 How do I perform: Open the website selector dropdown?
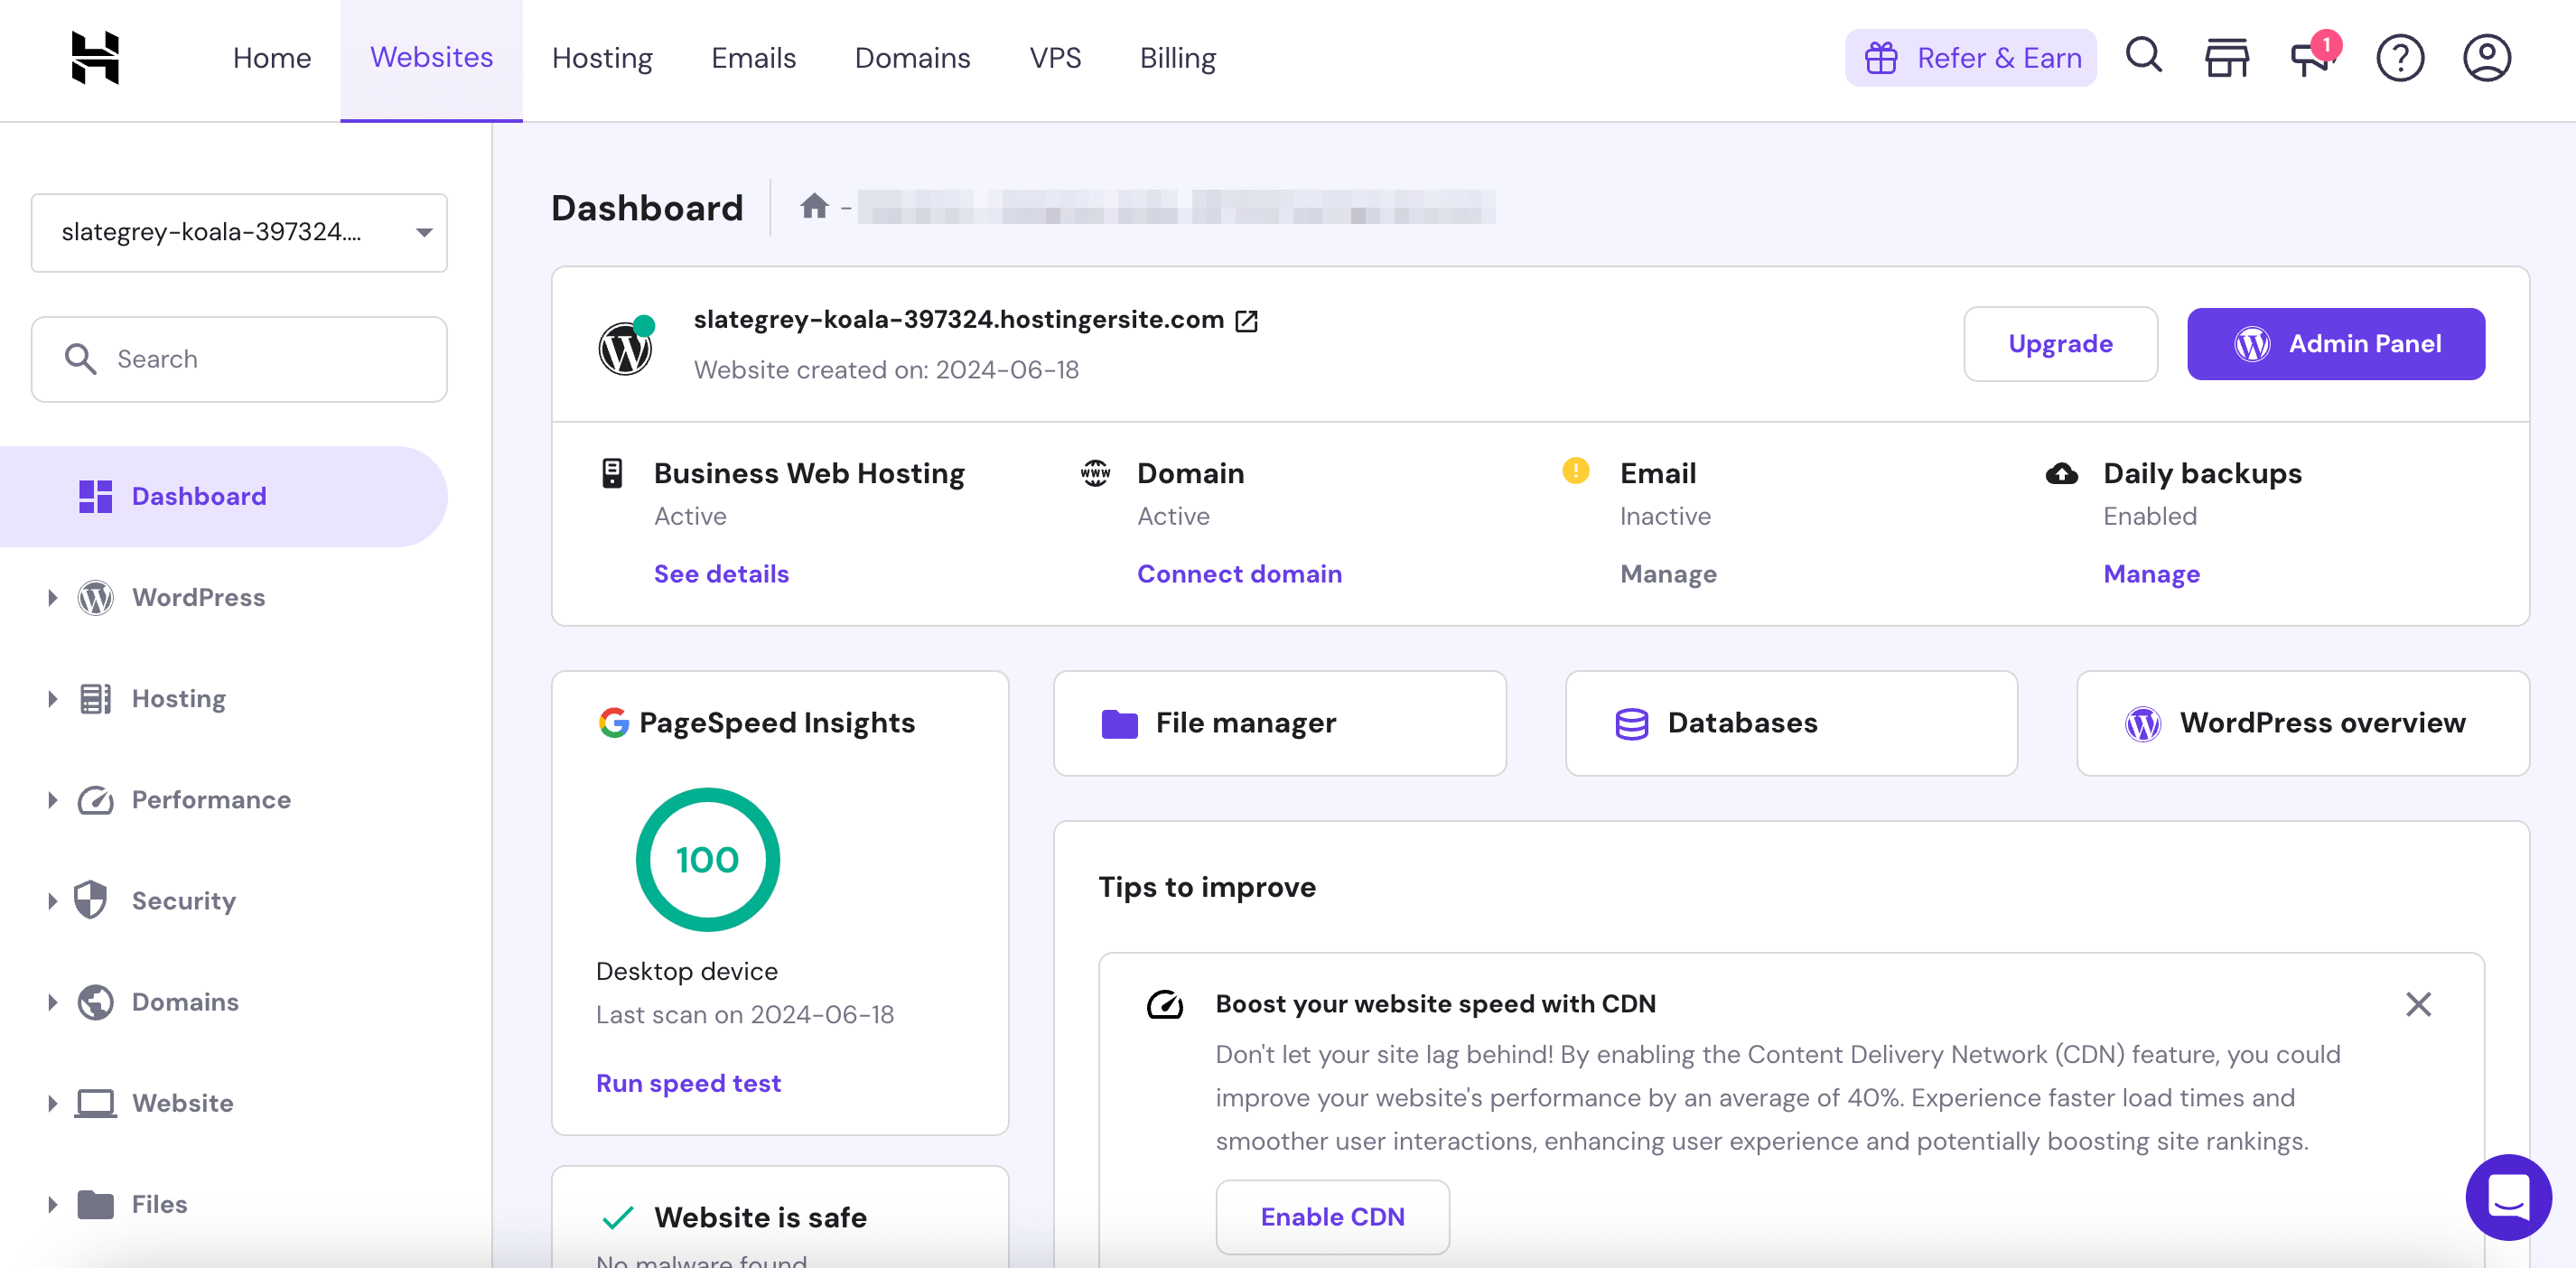coord(239,232)
